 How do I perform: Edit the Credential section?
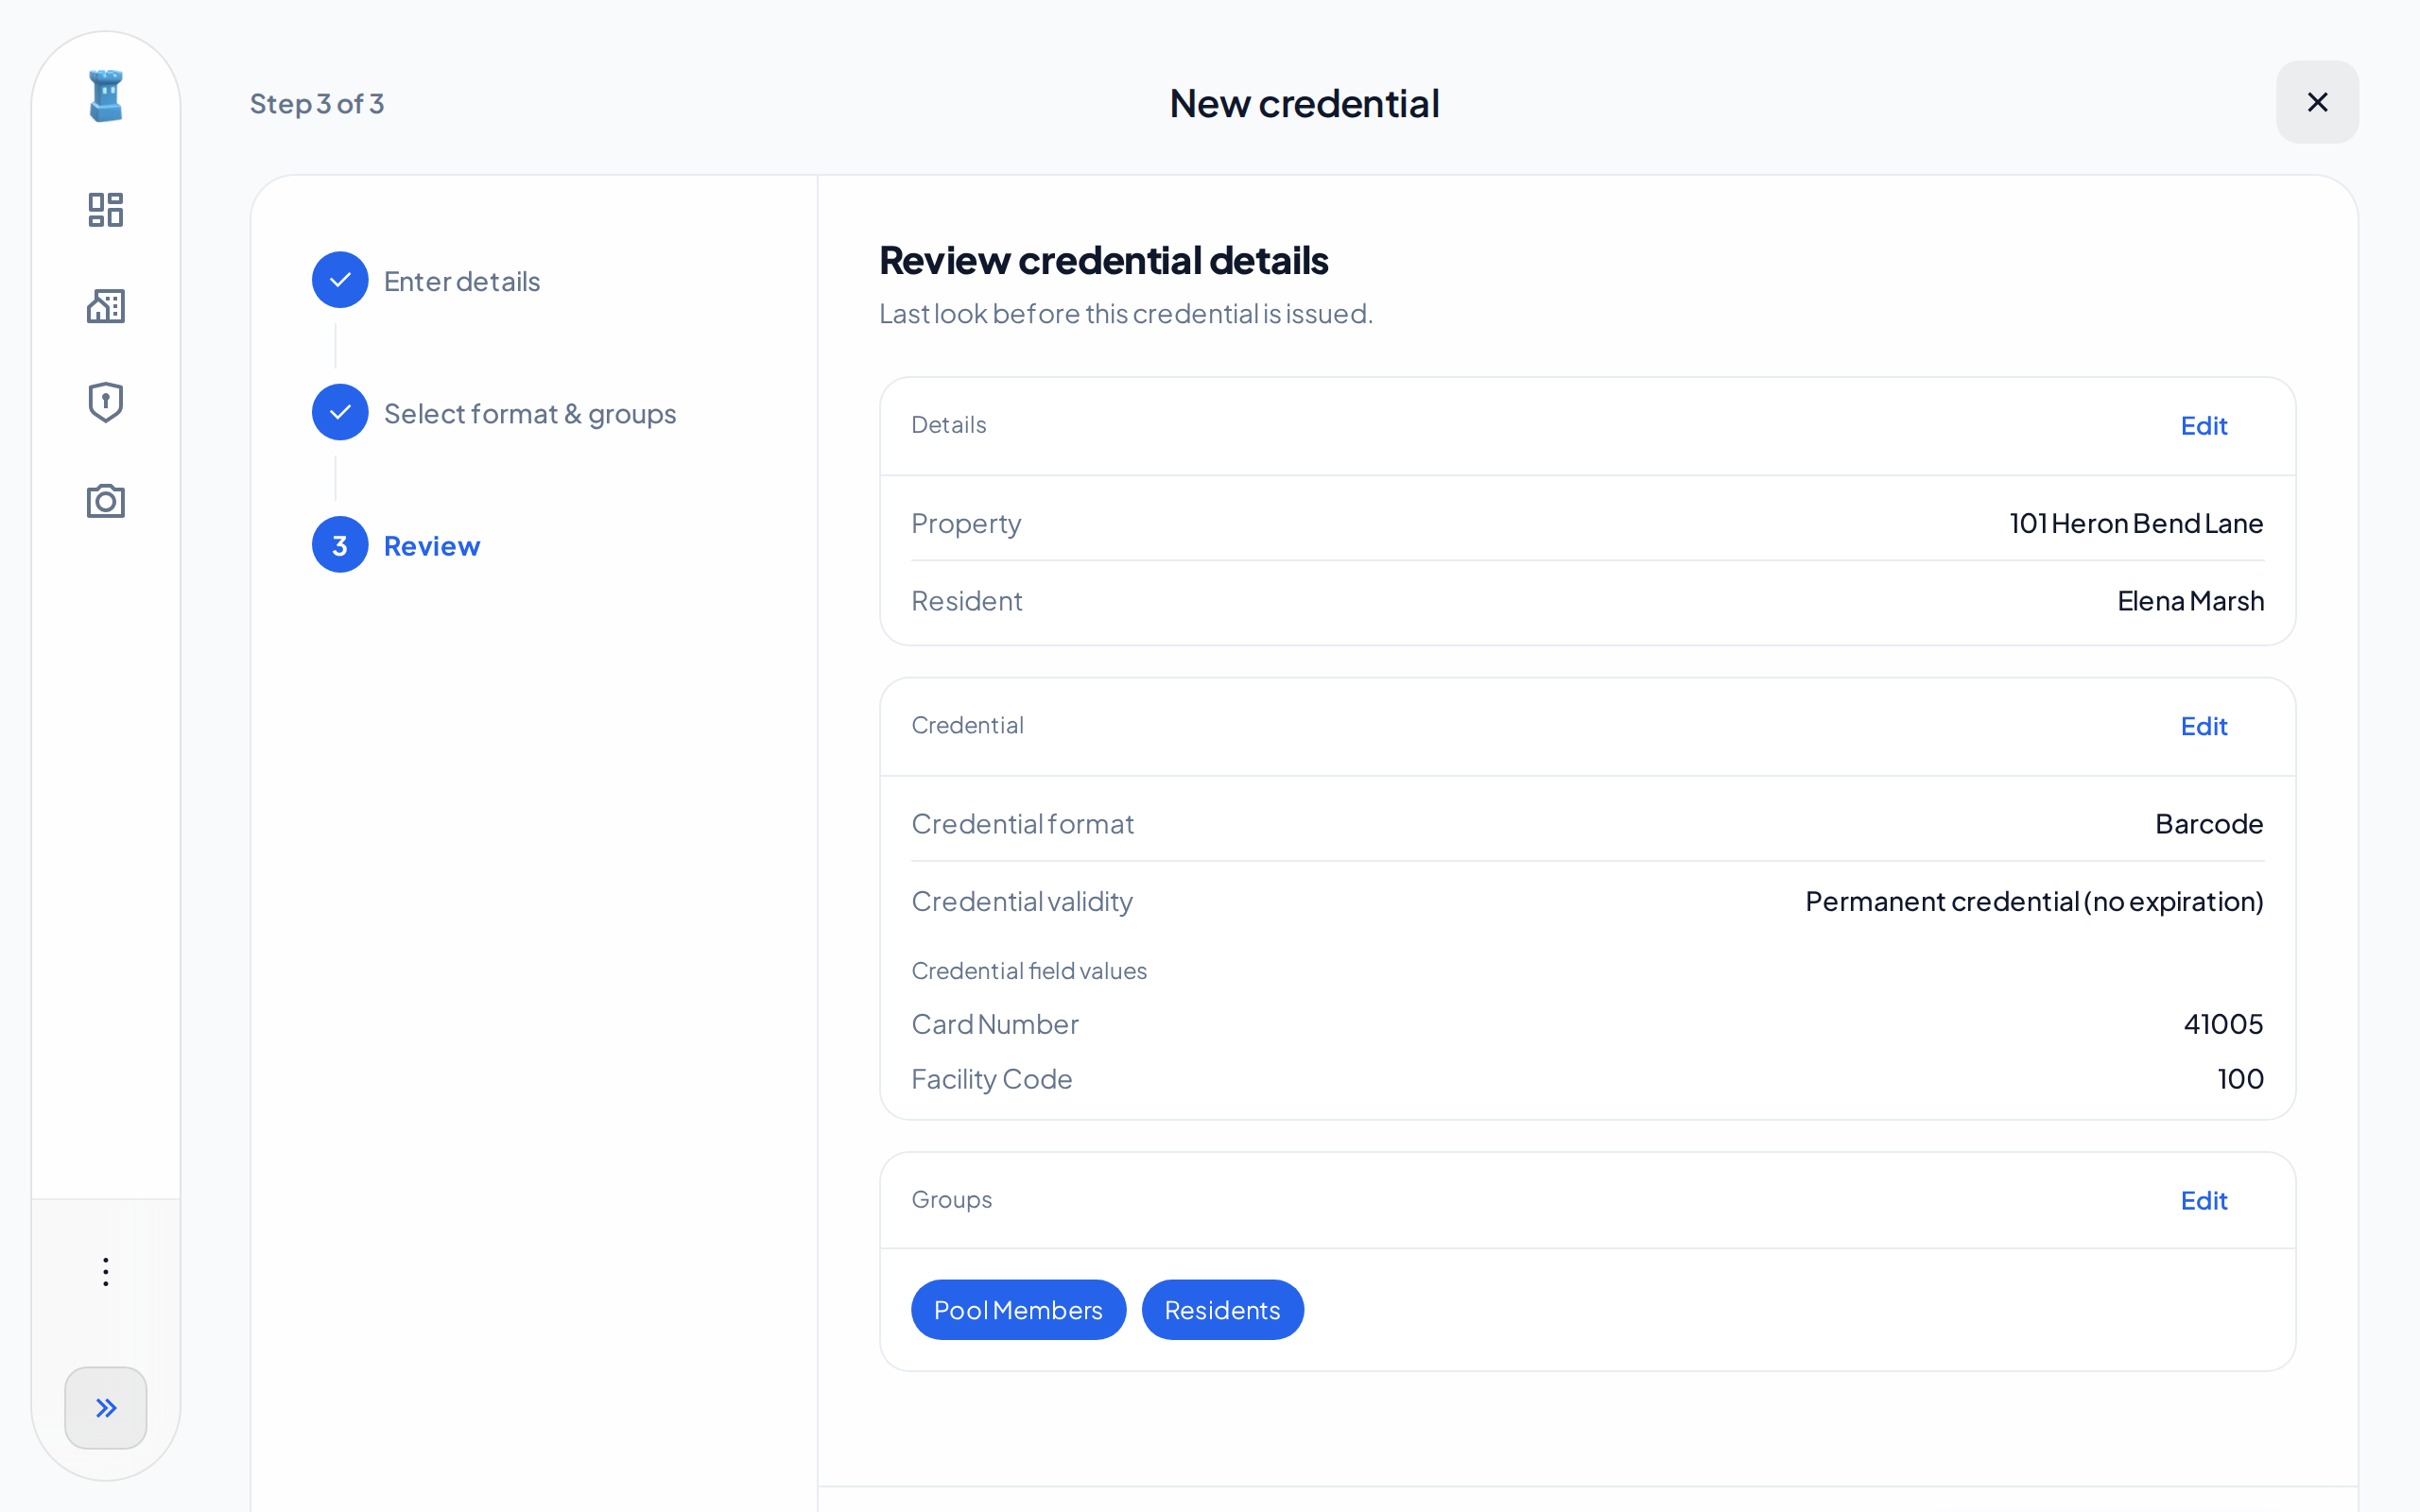(x=2204, y=726)
